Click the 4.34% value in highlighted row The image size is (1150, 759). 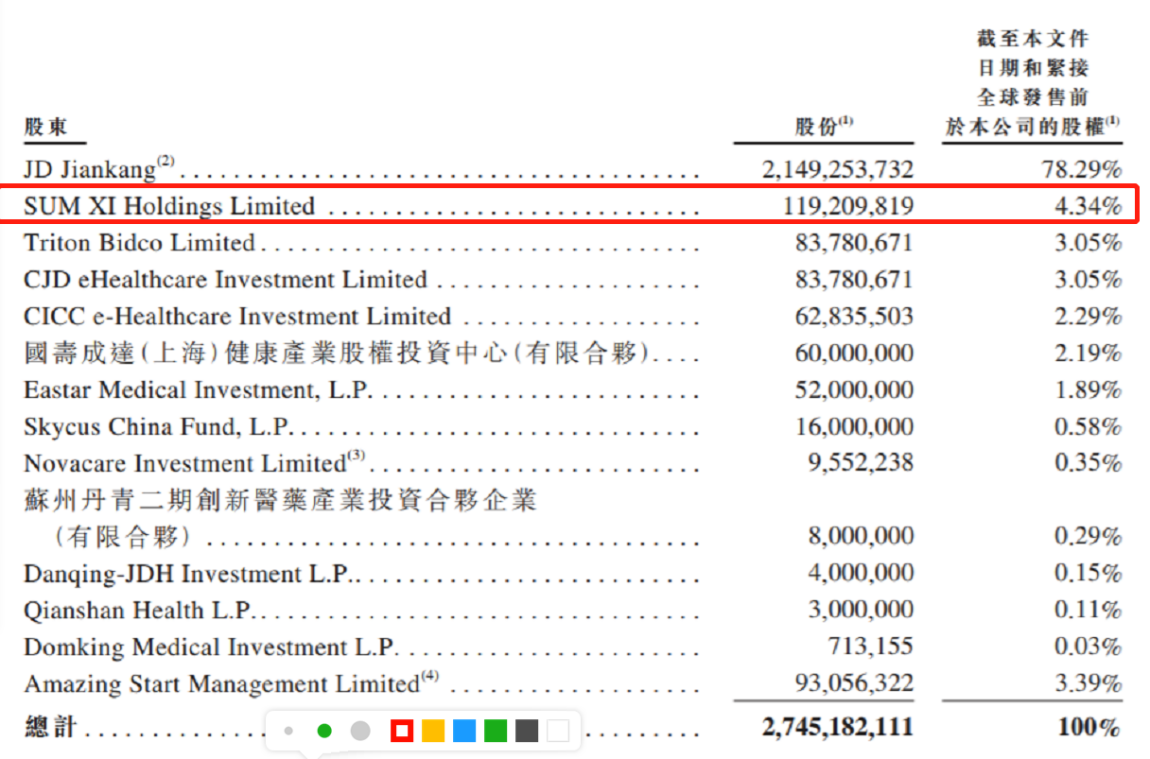click(1088, 206)
